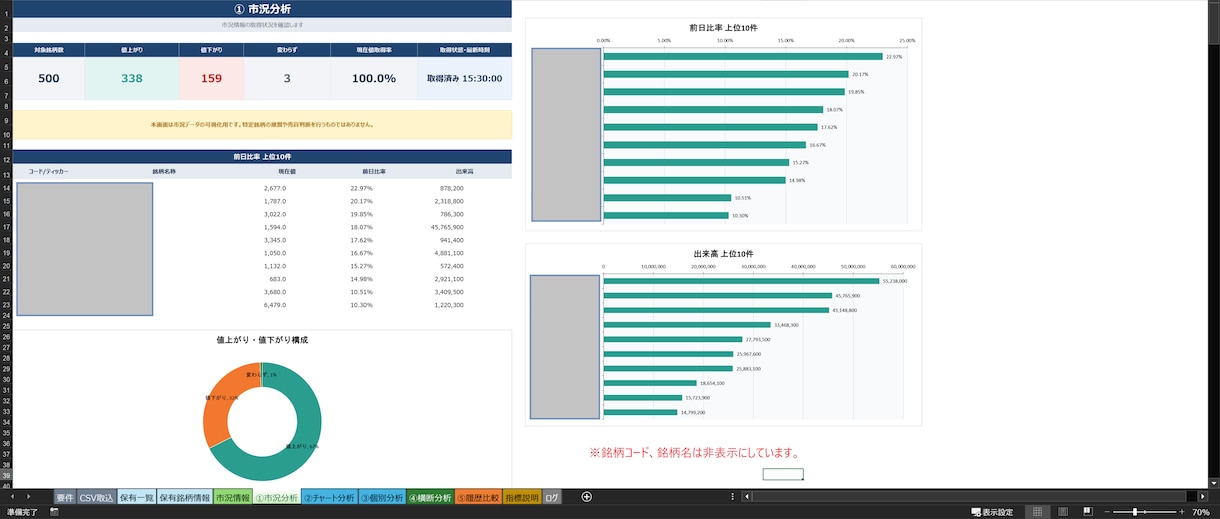Switch to Normal view icon
1220x519 pixels.
coord(1038,512)
